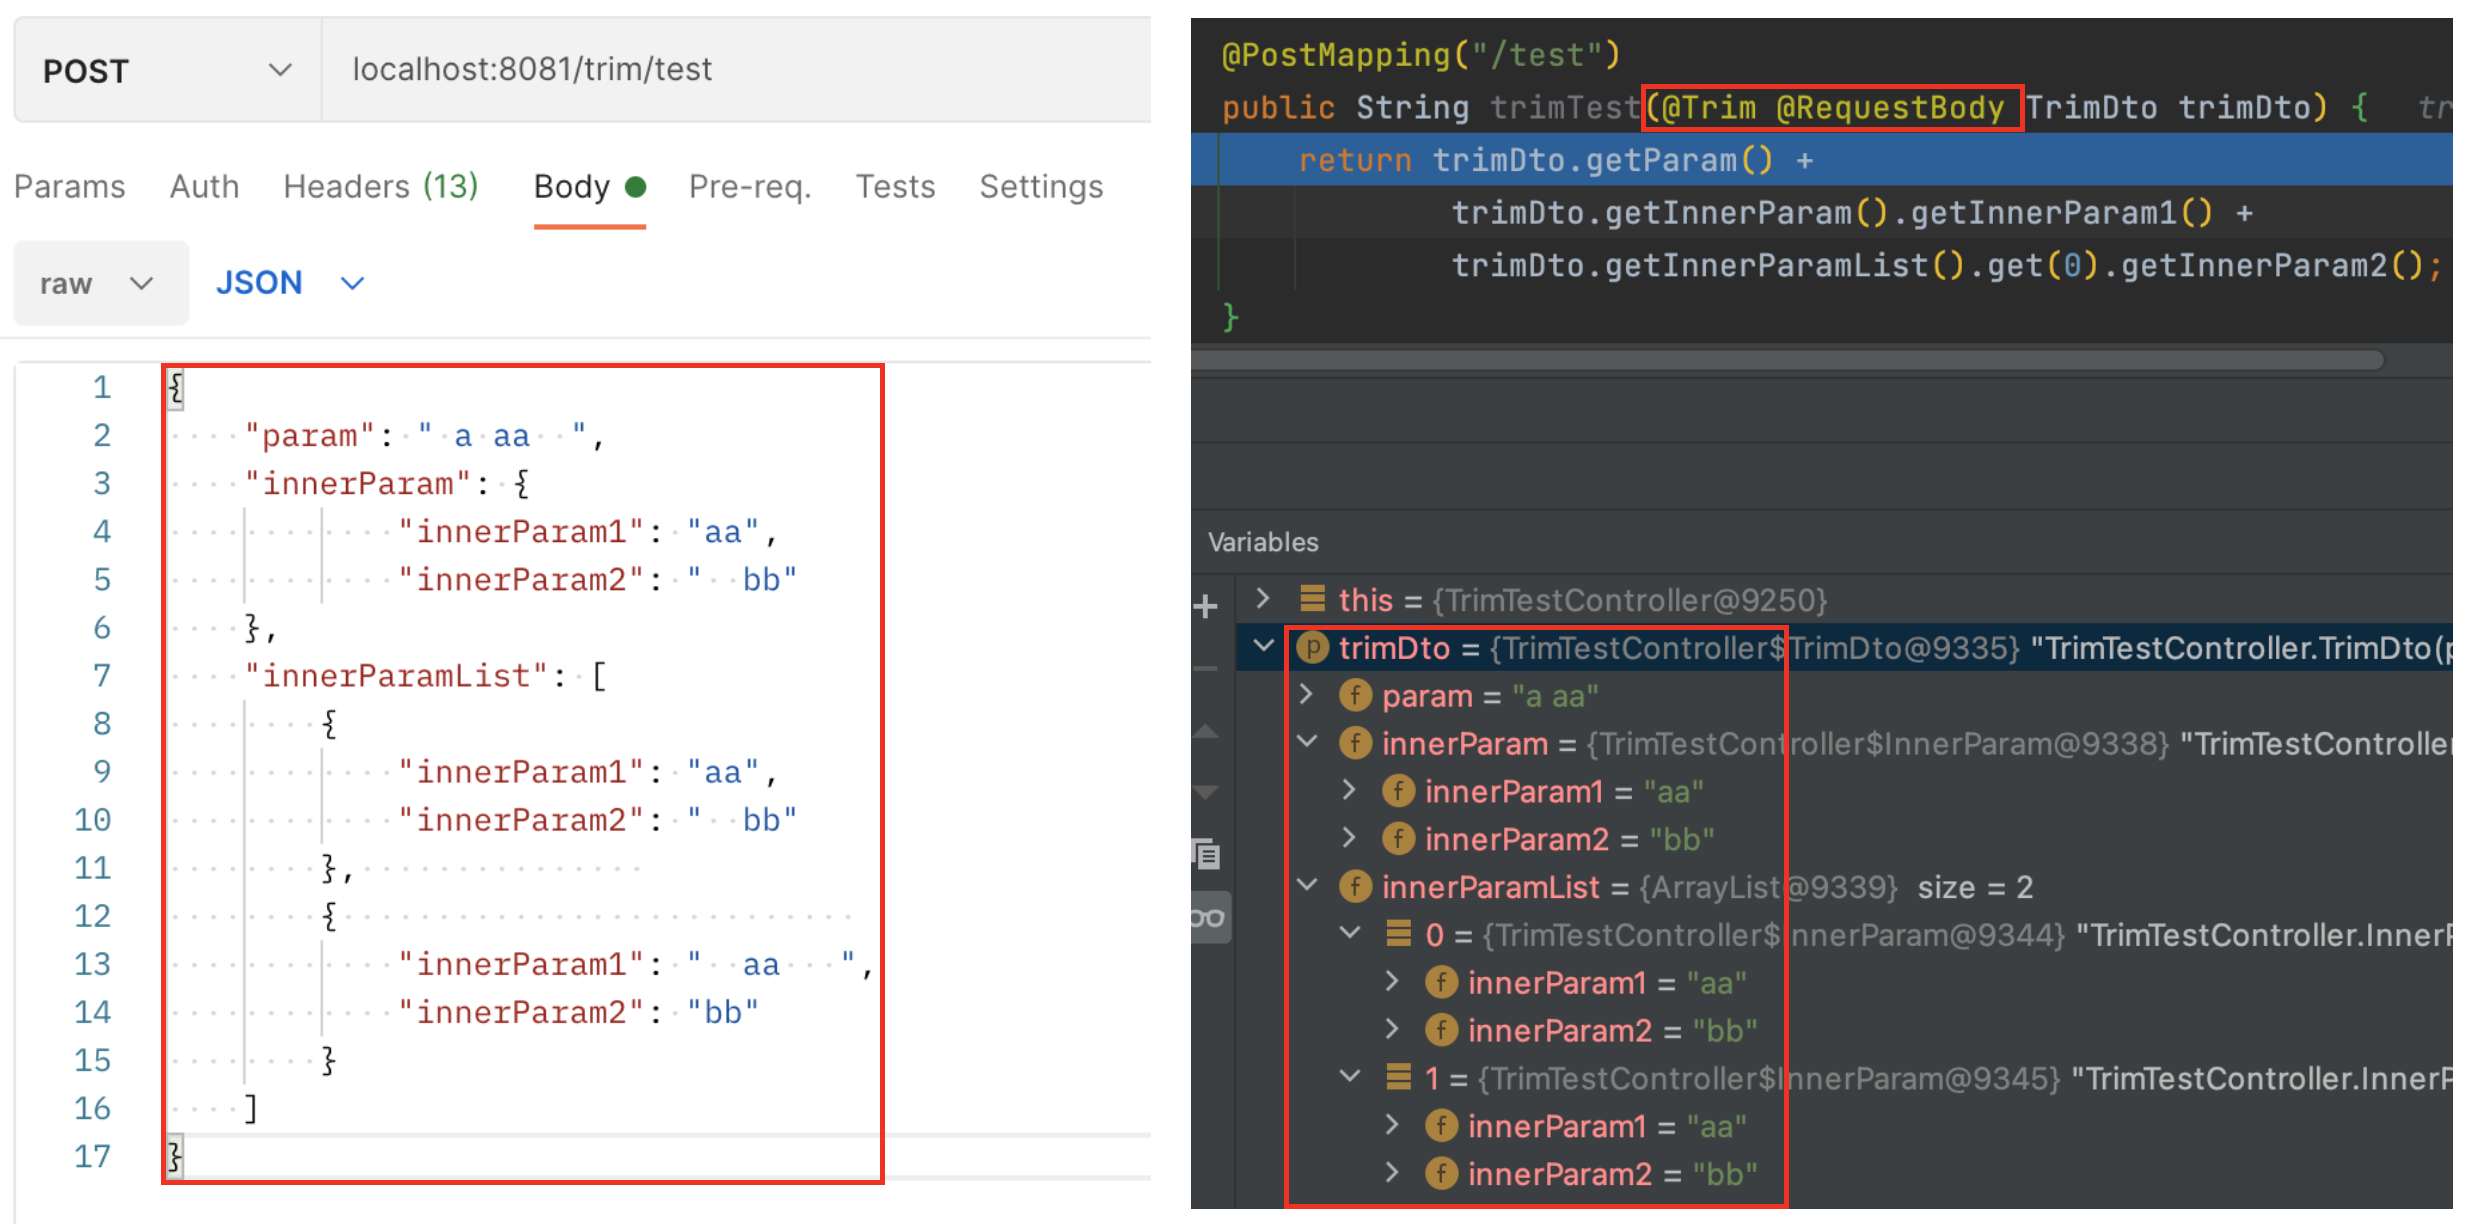Open the POST method dropdown
The height and width of the screenshot is (1224, 2466).
[x=167, y=70]
